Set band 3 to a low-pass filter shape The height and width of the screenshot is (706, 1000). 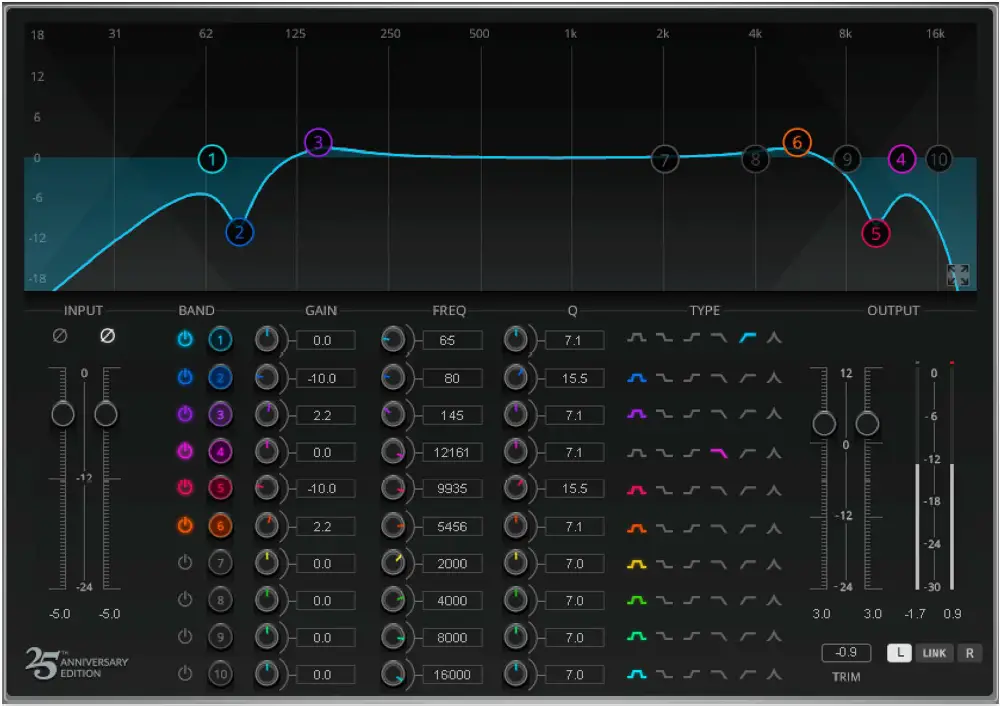click(x=718, y=414)
